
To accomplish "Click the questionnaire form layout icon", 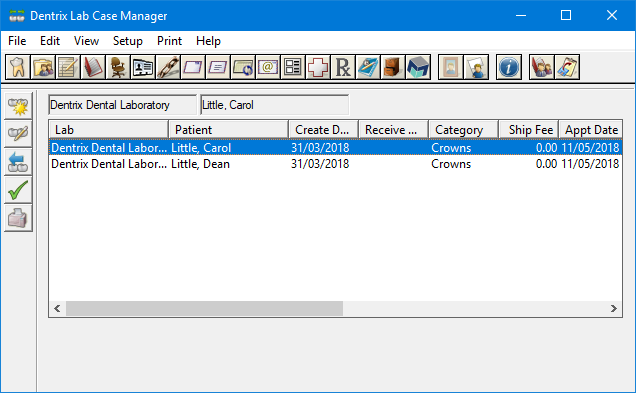I will coord(293,67).
